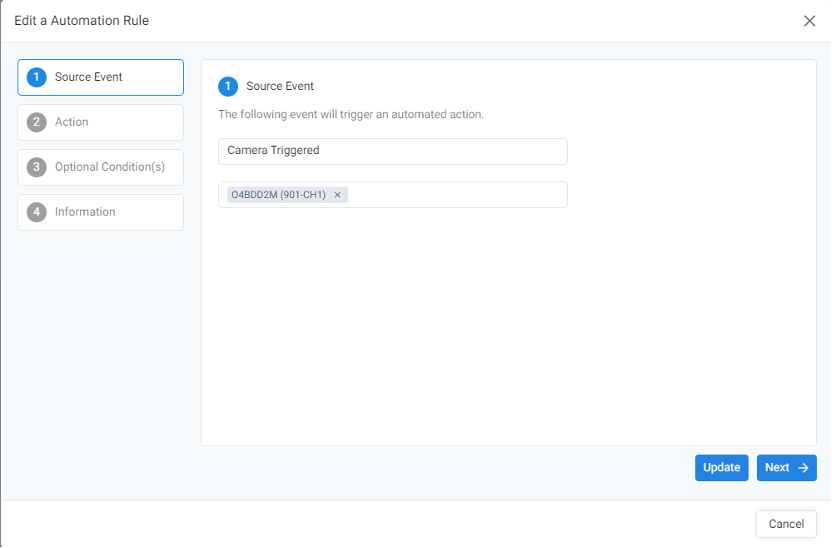Click the trigger description text
The width and height of the screenshot is (832, 548).
pos(351,115)
